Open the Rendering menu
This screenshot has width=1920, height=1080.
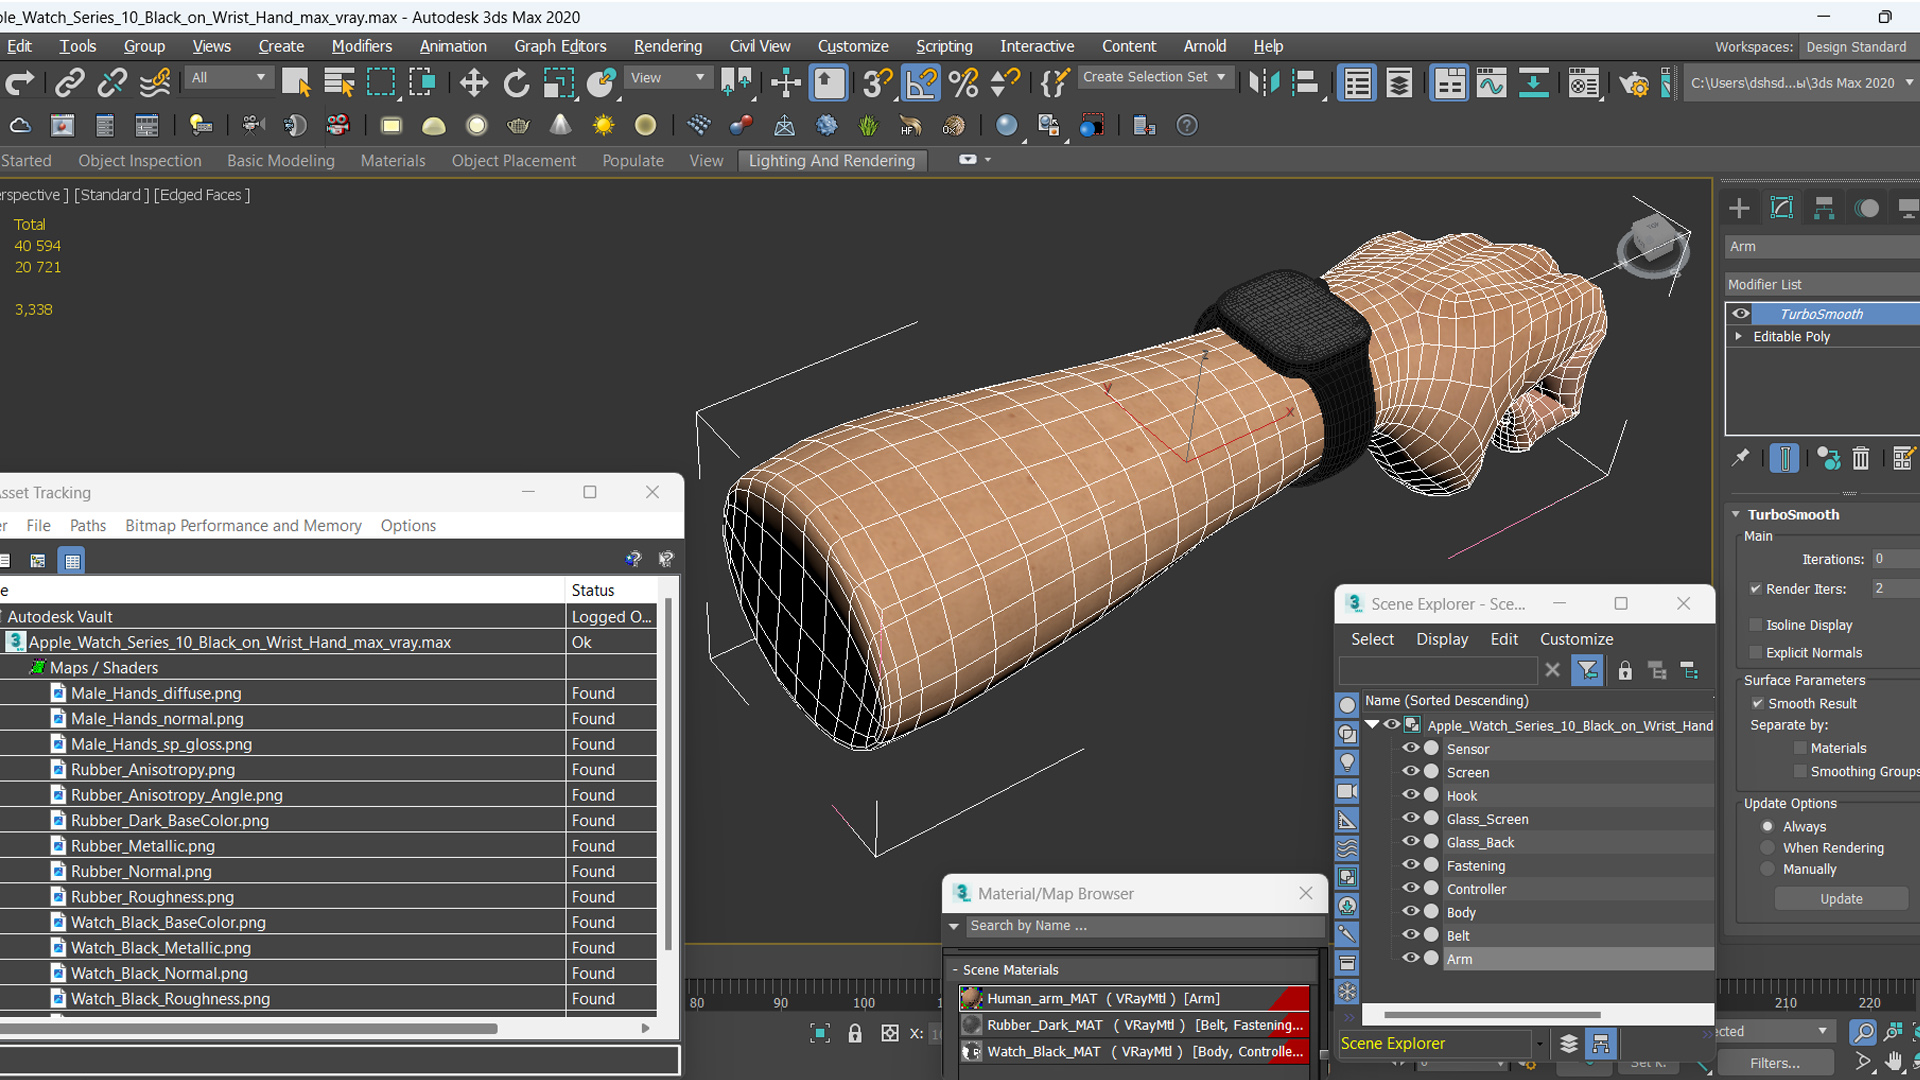667,46
